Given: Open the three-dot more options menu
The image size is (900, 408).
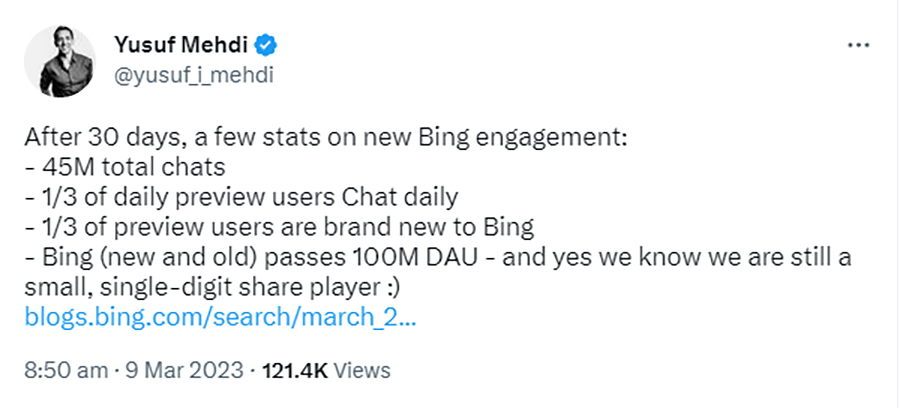Looking at the screenshot, I should (x=859, y=46).
